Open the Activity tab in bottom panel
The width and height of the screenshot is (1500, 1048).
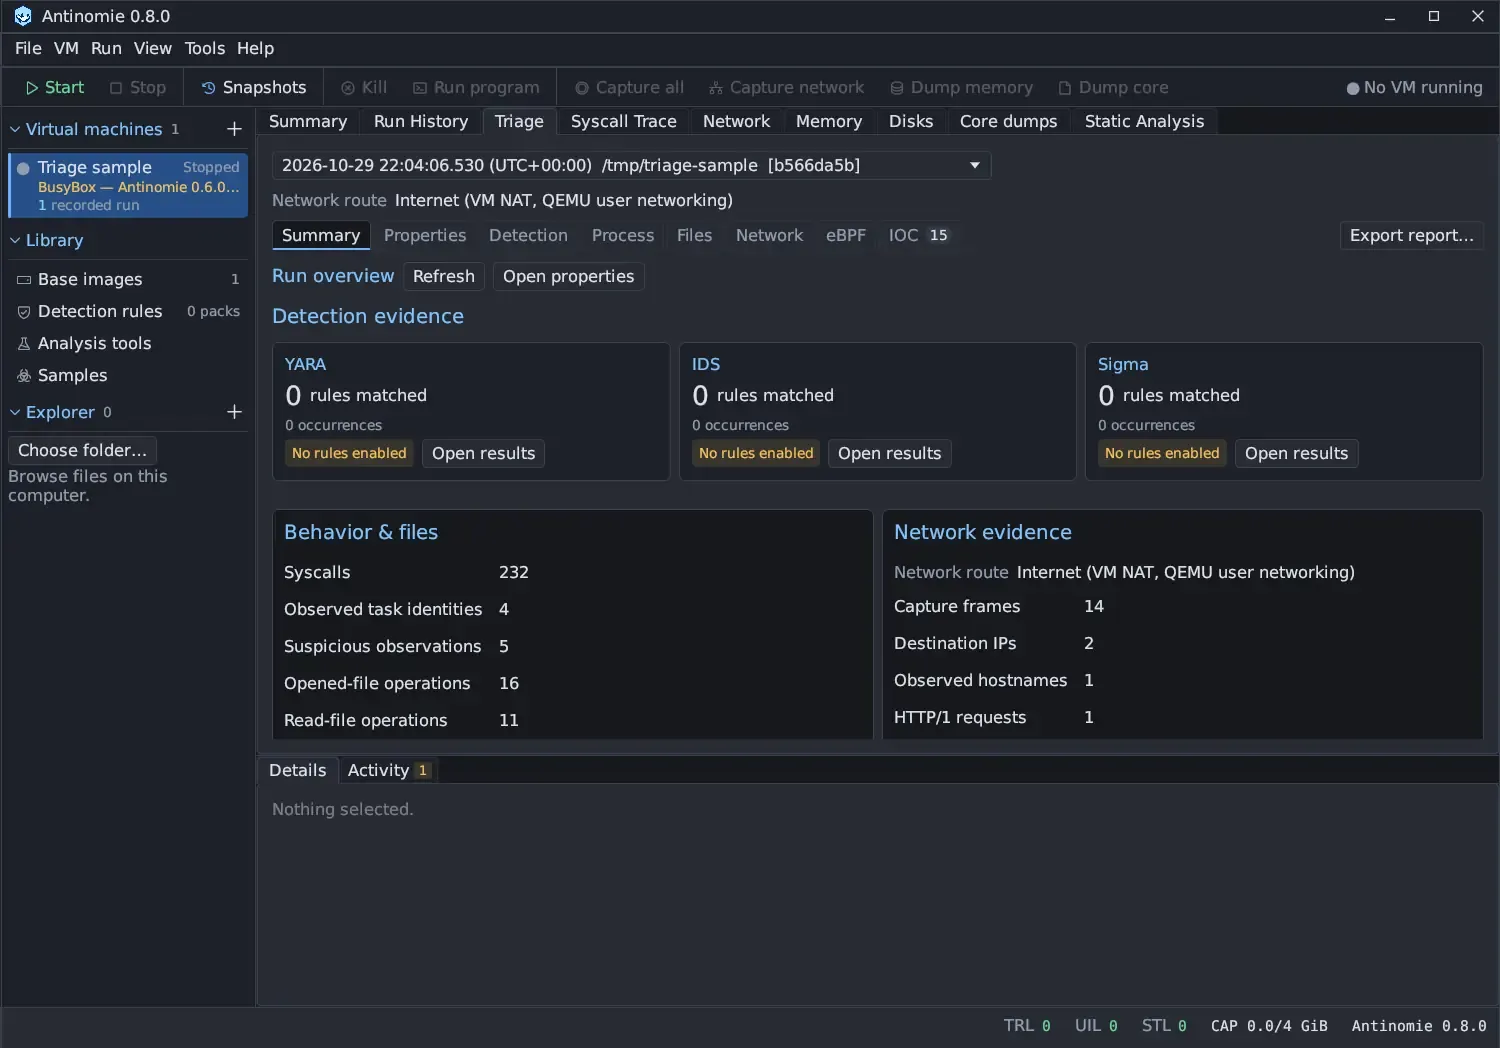tap(388, 770)
